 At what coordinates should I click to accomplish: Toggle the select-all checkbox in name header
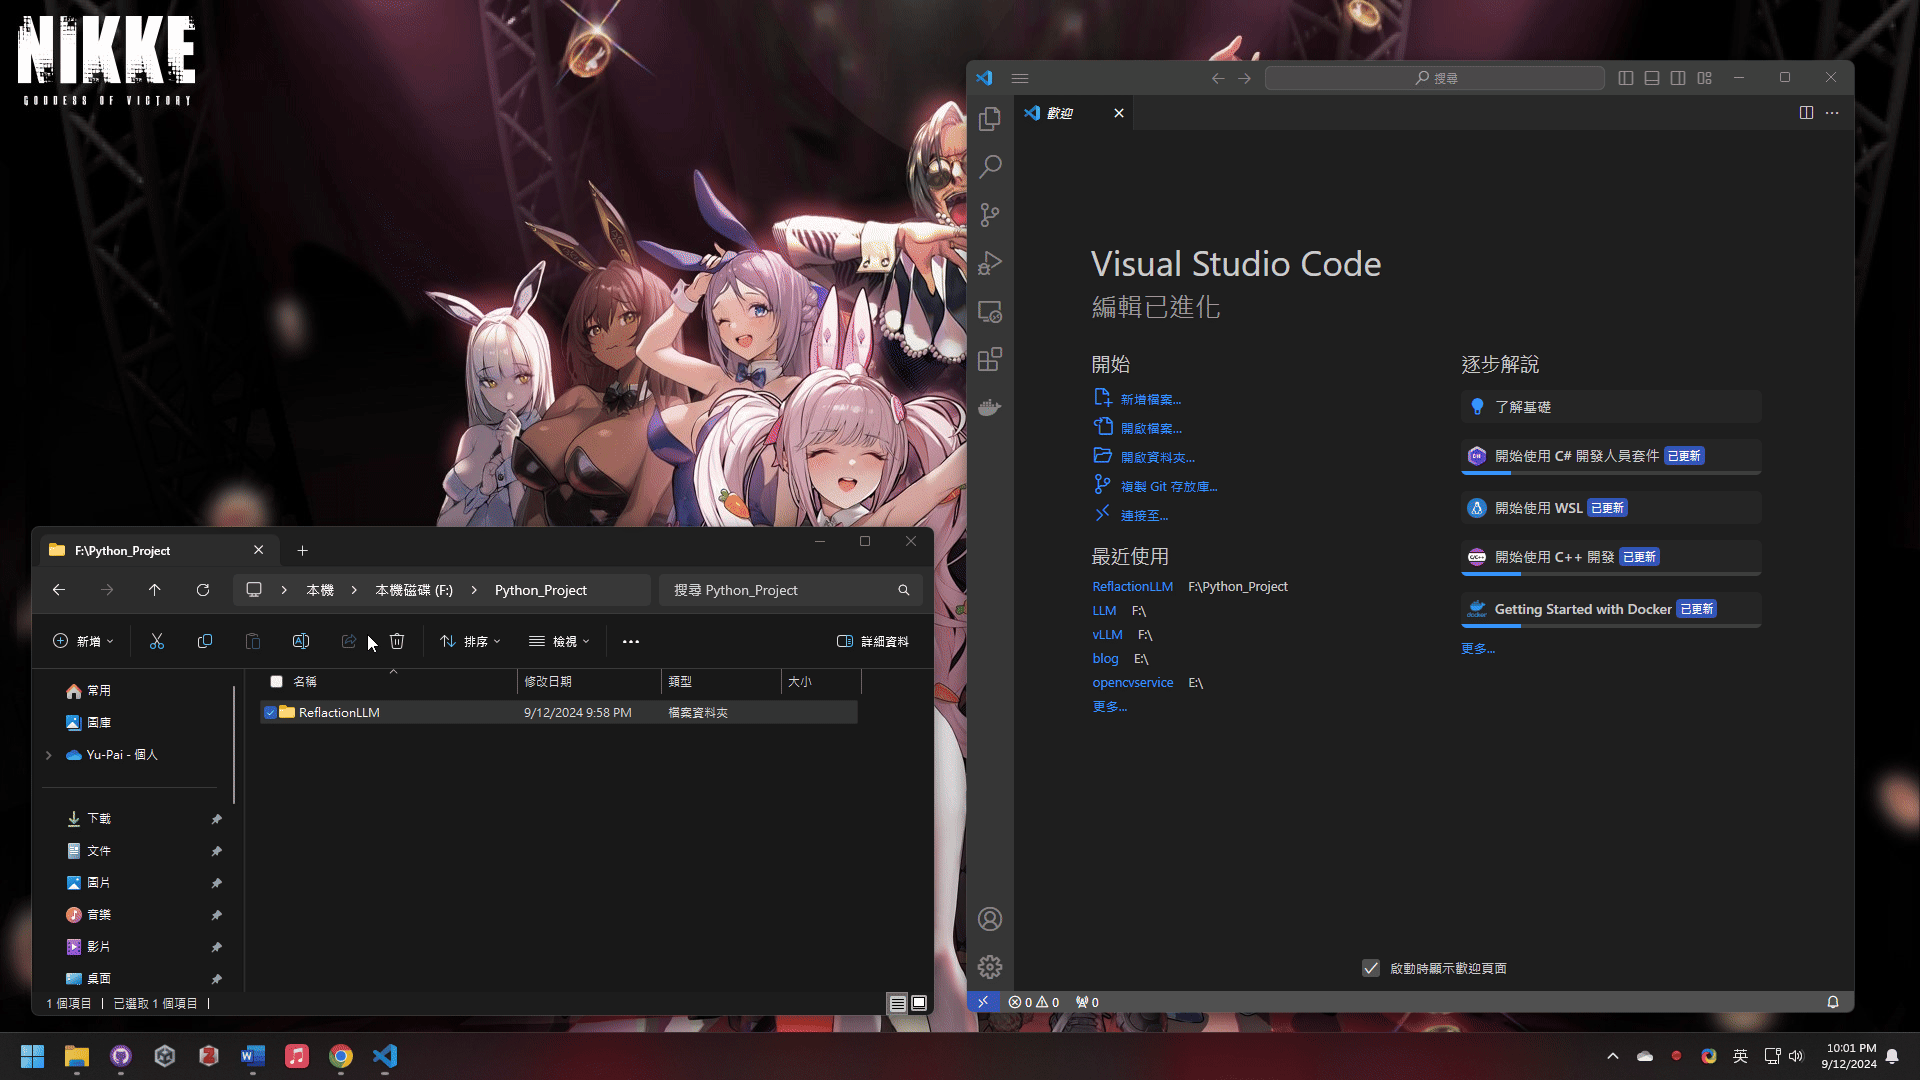pos(277,681)
